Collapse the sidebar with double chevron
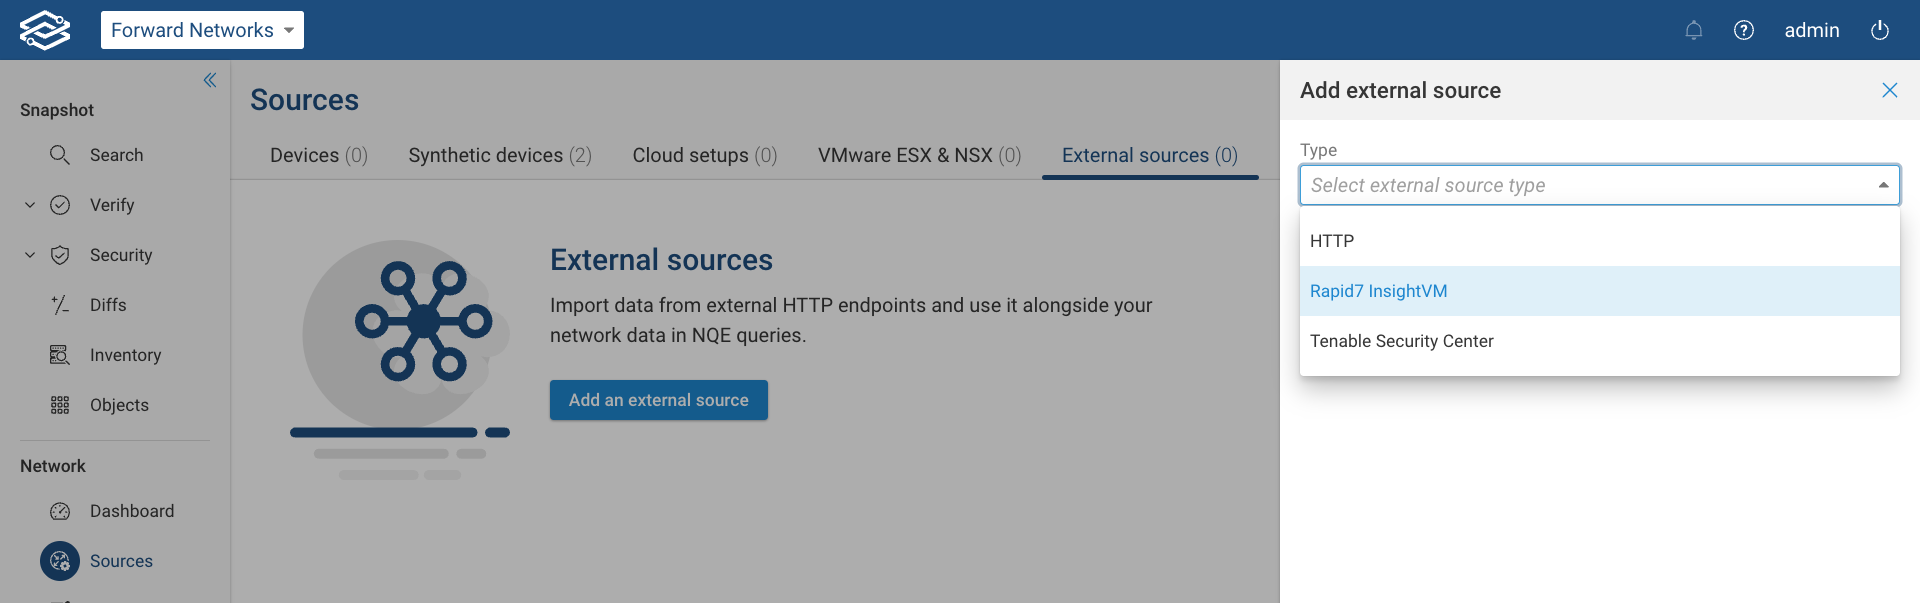Screen dimensions: 1920x603 point(210,80)
